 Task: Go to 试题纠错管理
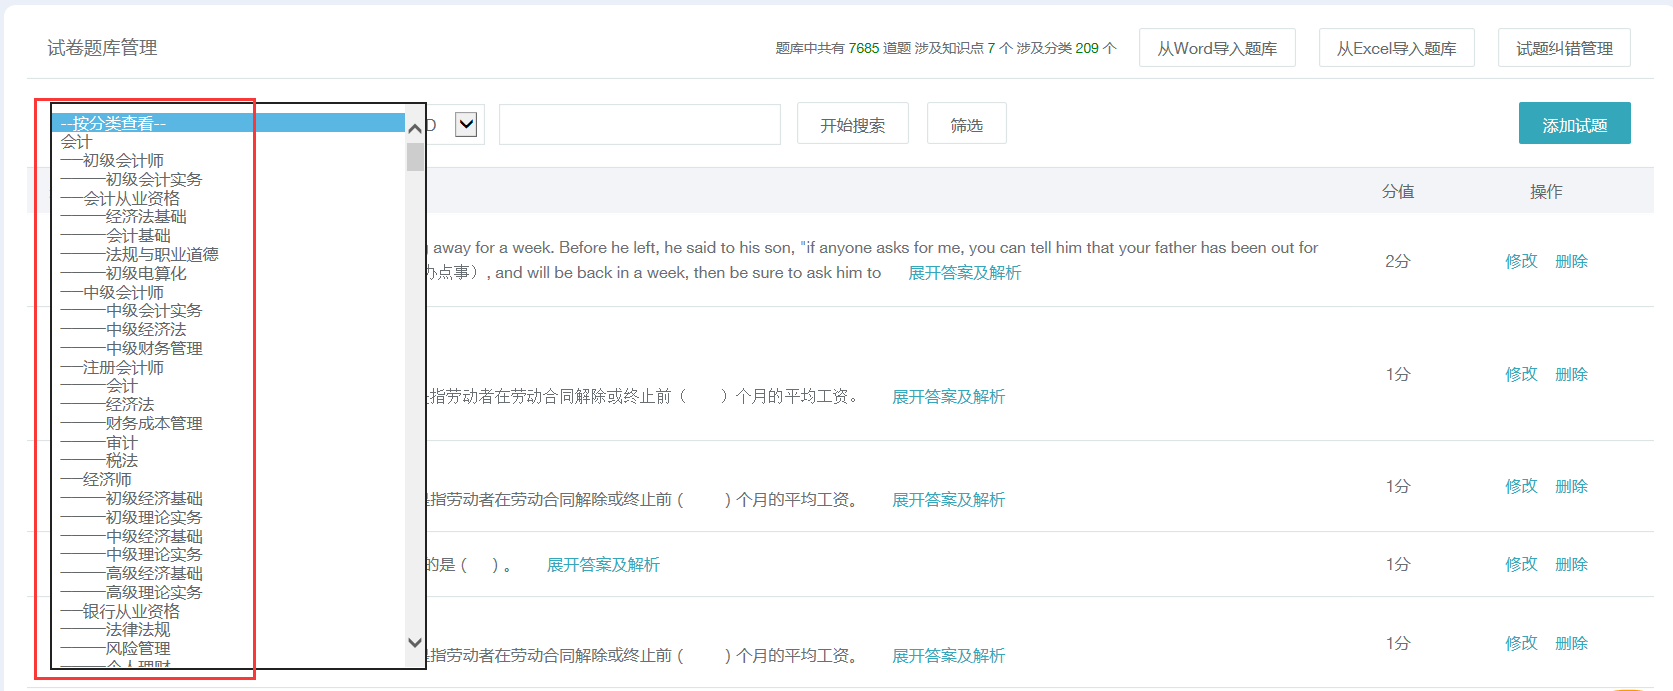point(1564,48)
